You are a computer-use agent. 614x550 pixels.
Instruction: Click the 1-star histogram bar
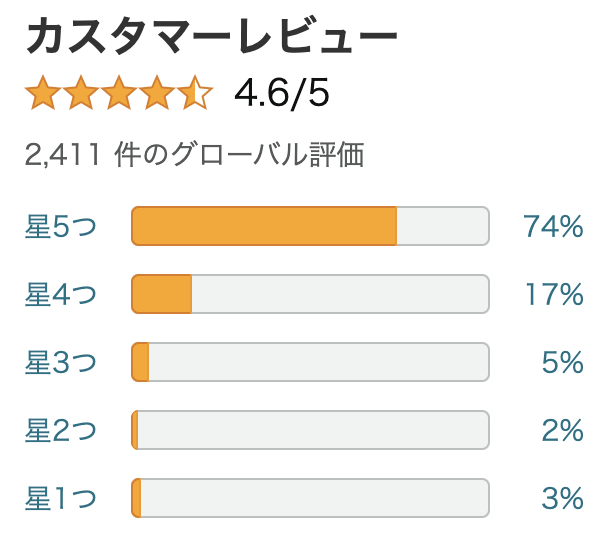[x=310, y=498]
